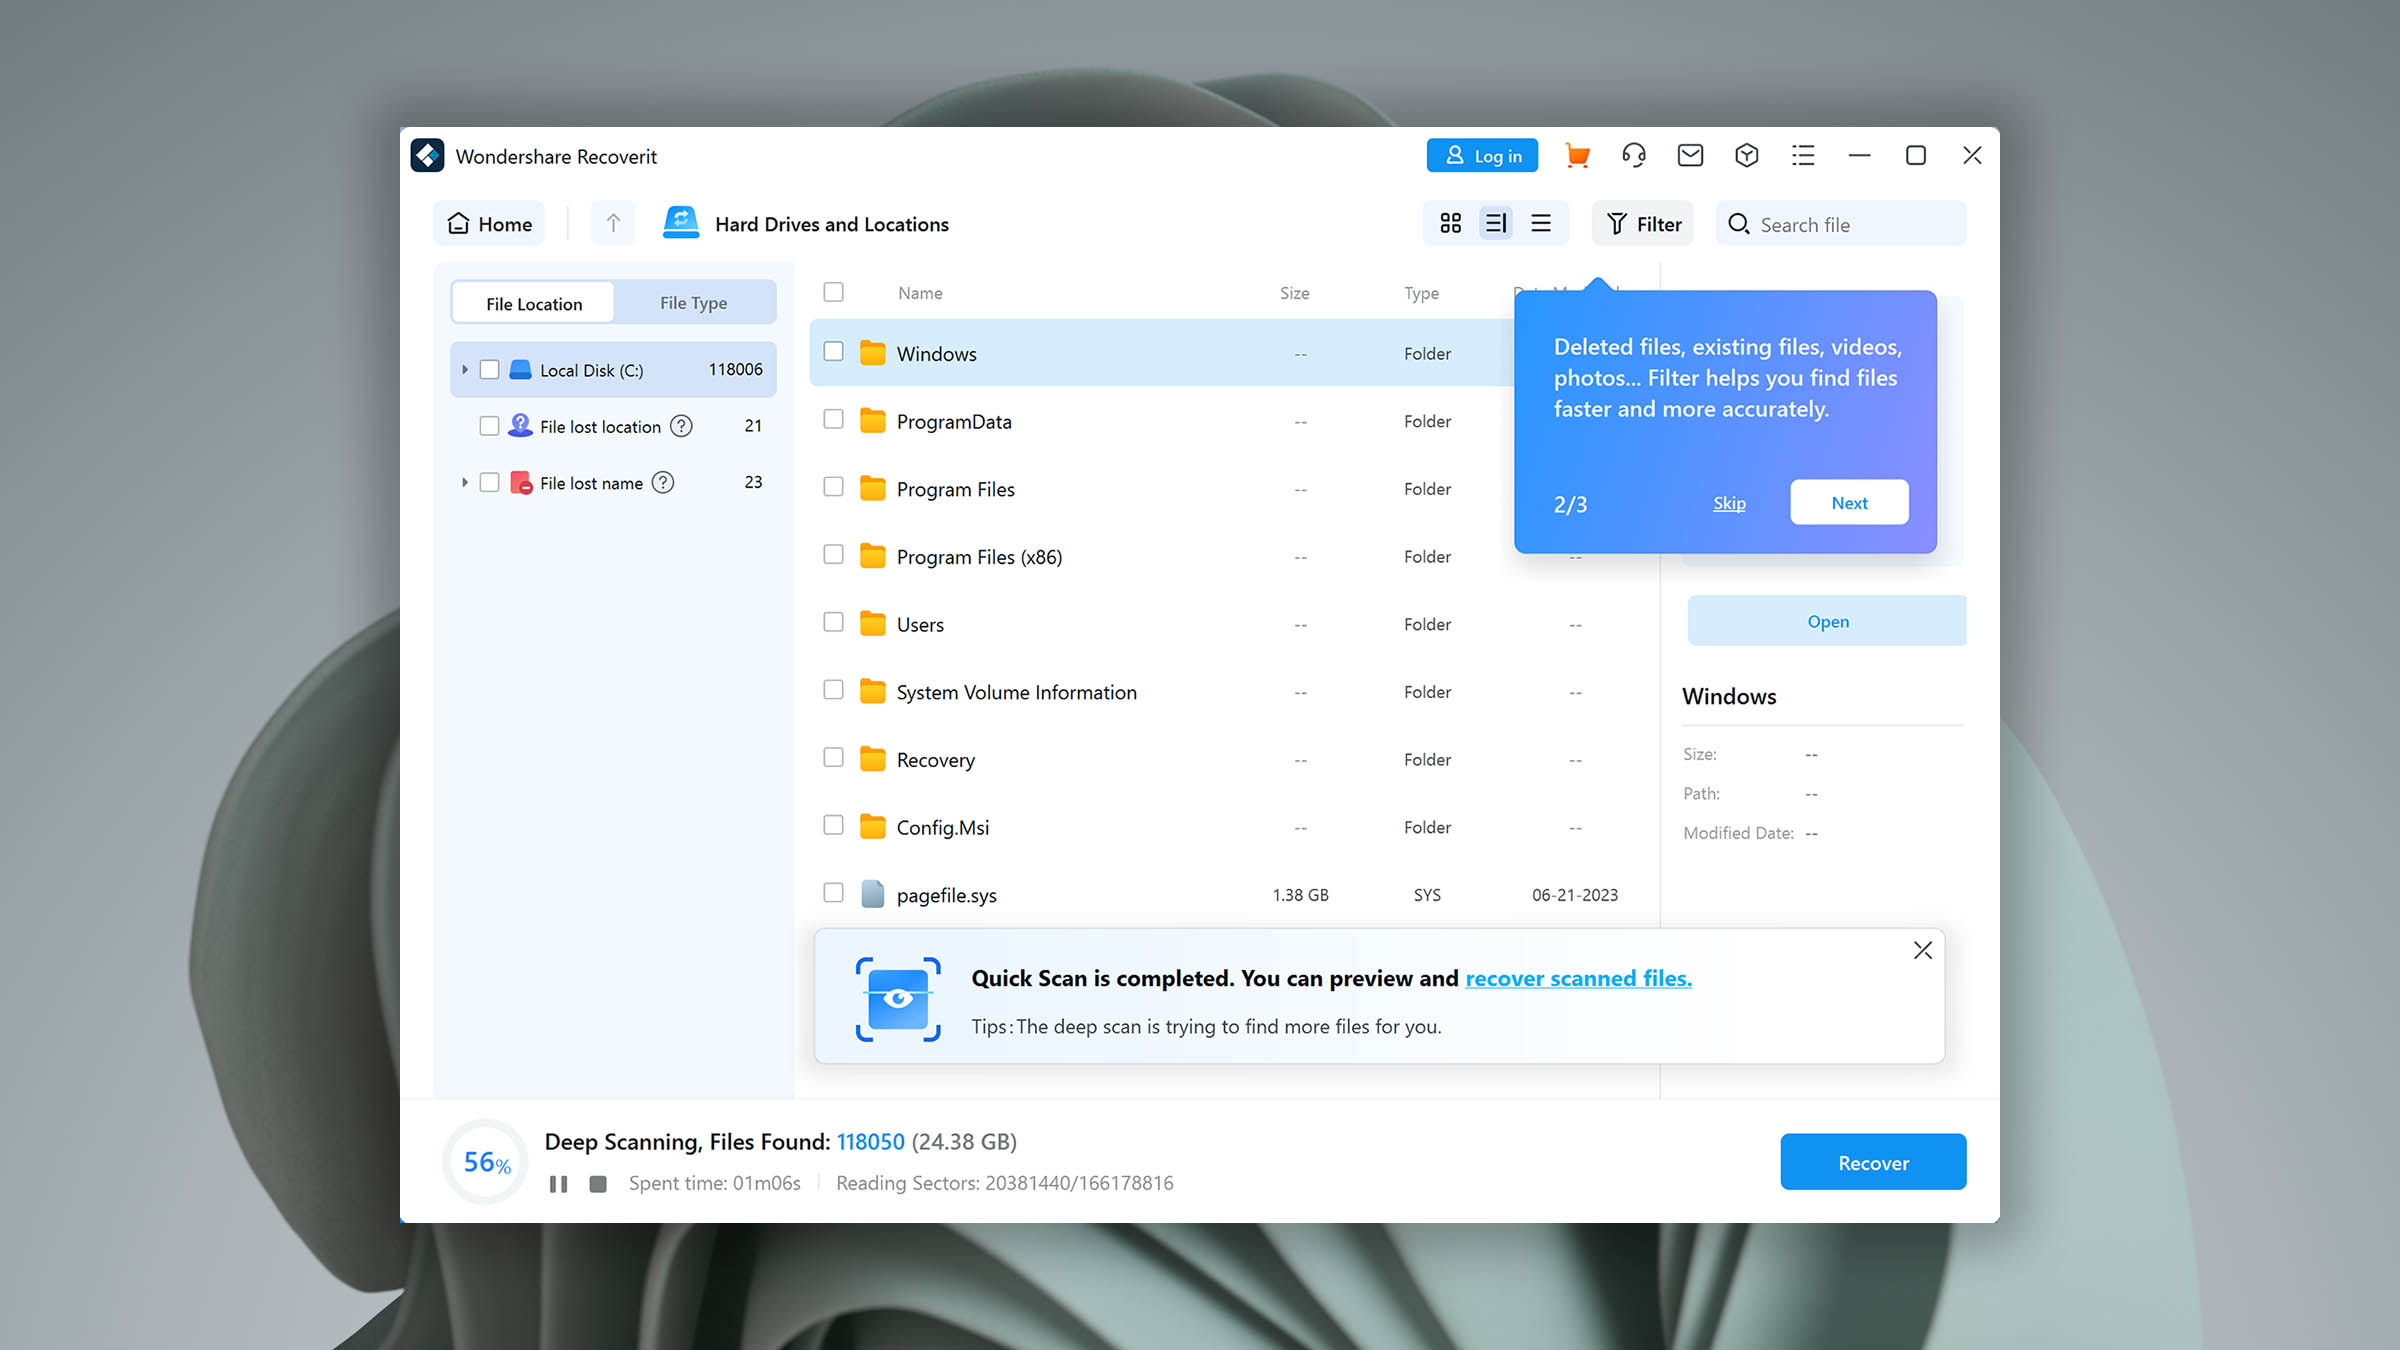Click the File lost name icon
The image size is (2400, 1350).
click(x=520, y=483)
